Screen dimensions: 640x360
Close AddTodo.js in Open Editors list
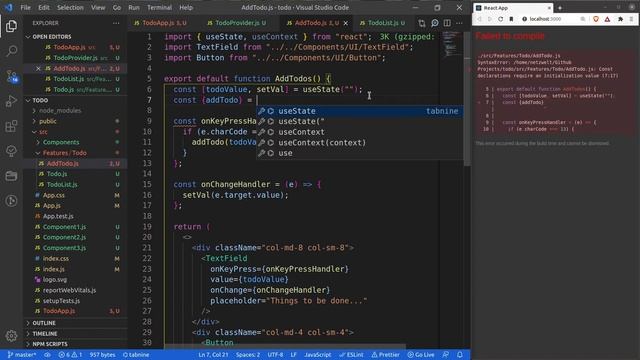tap(38, 69)
